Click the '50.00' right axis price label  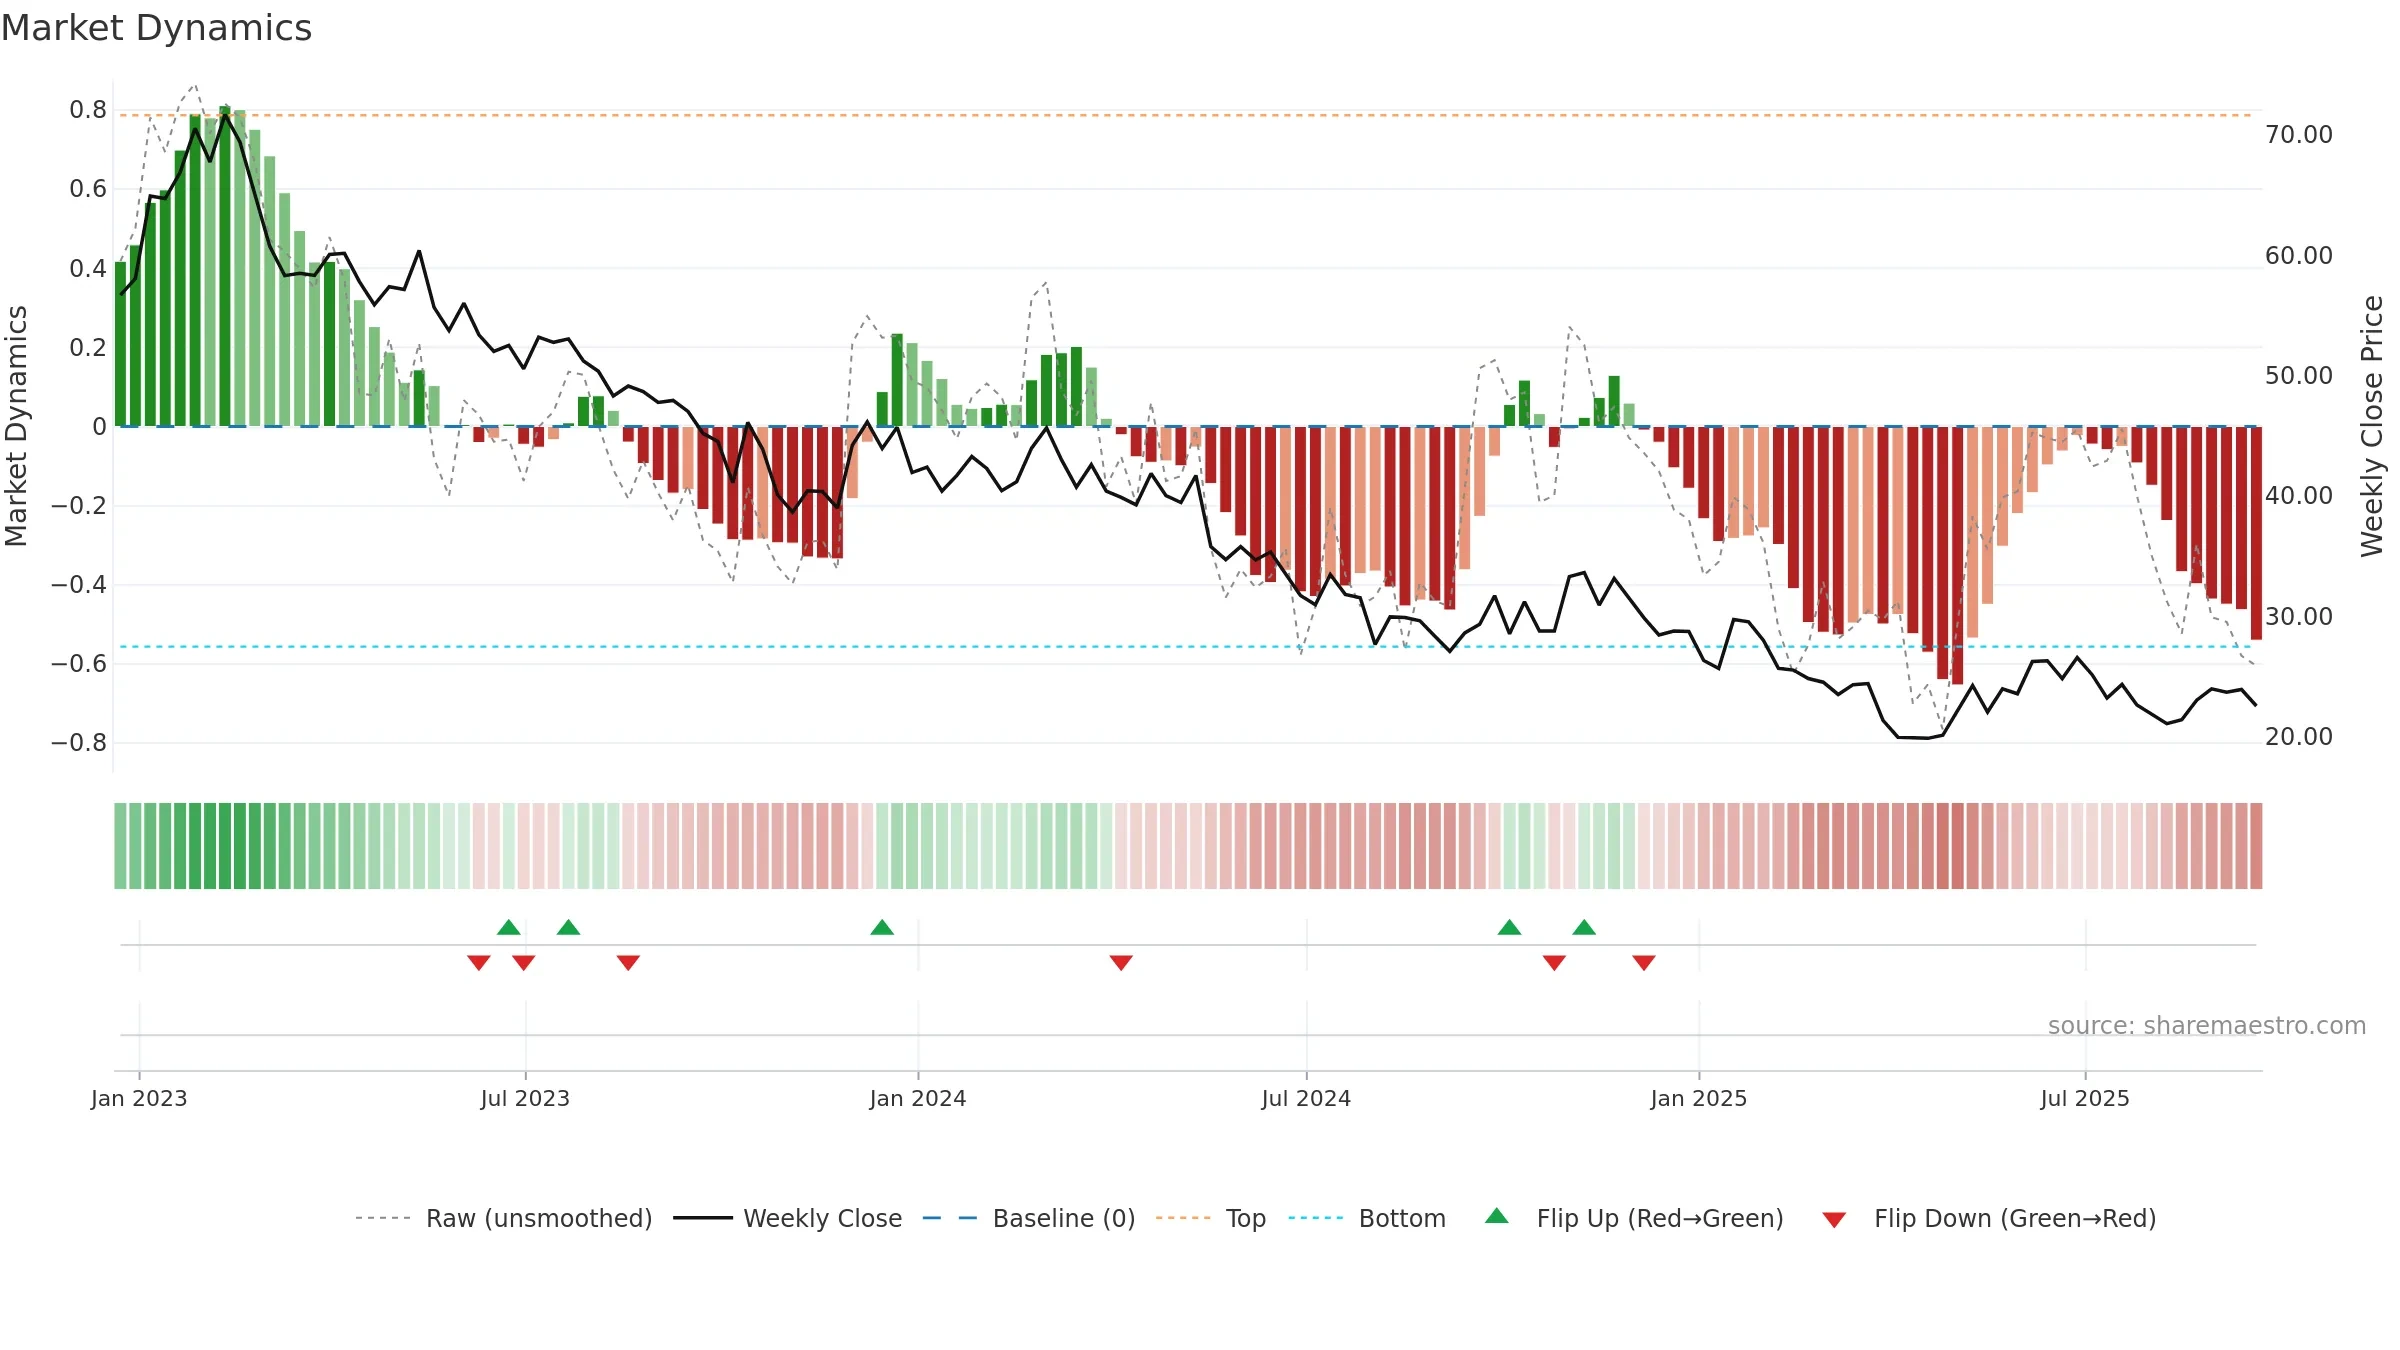[2299, 375]
